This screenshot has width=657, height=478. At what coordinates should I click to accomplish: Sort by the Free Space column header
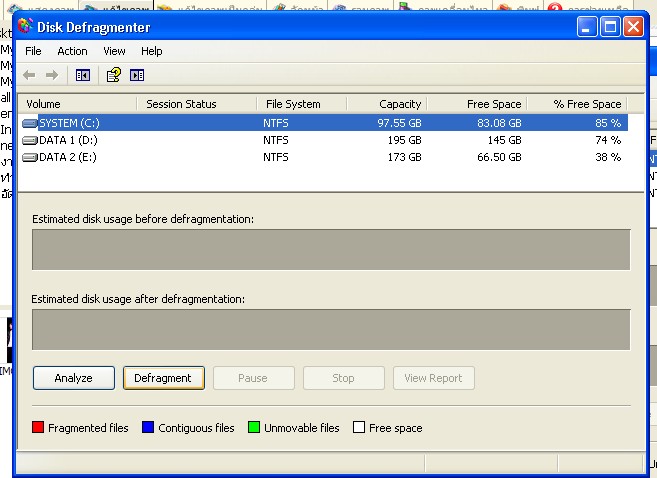pos(477,104)
